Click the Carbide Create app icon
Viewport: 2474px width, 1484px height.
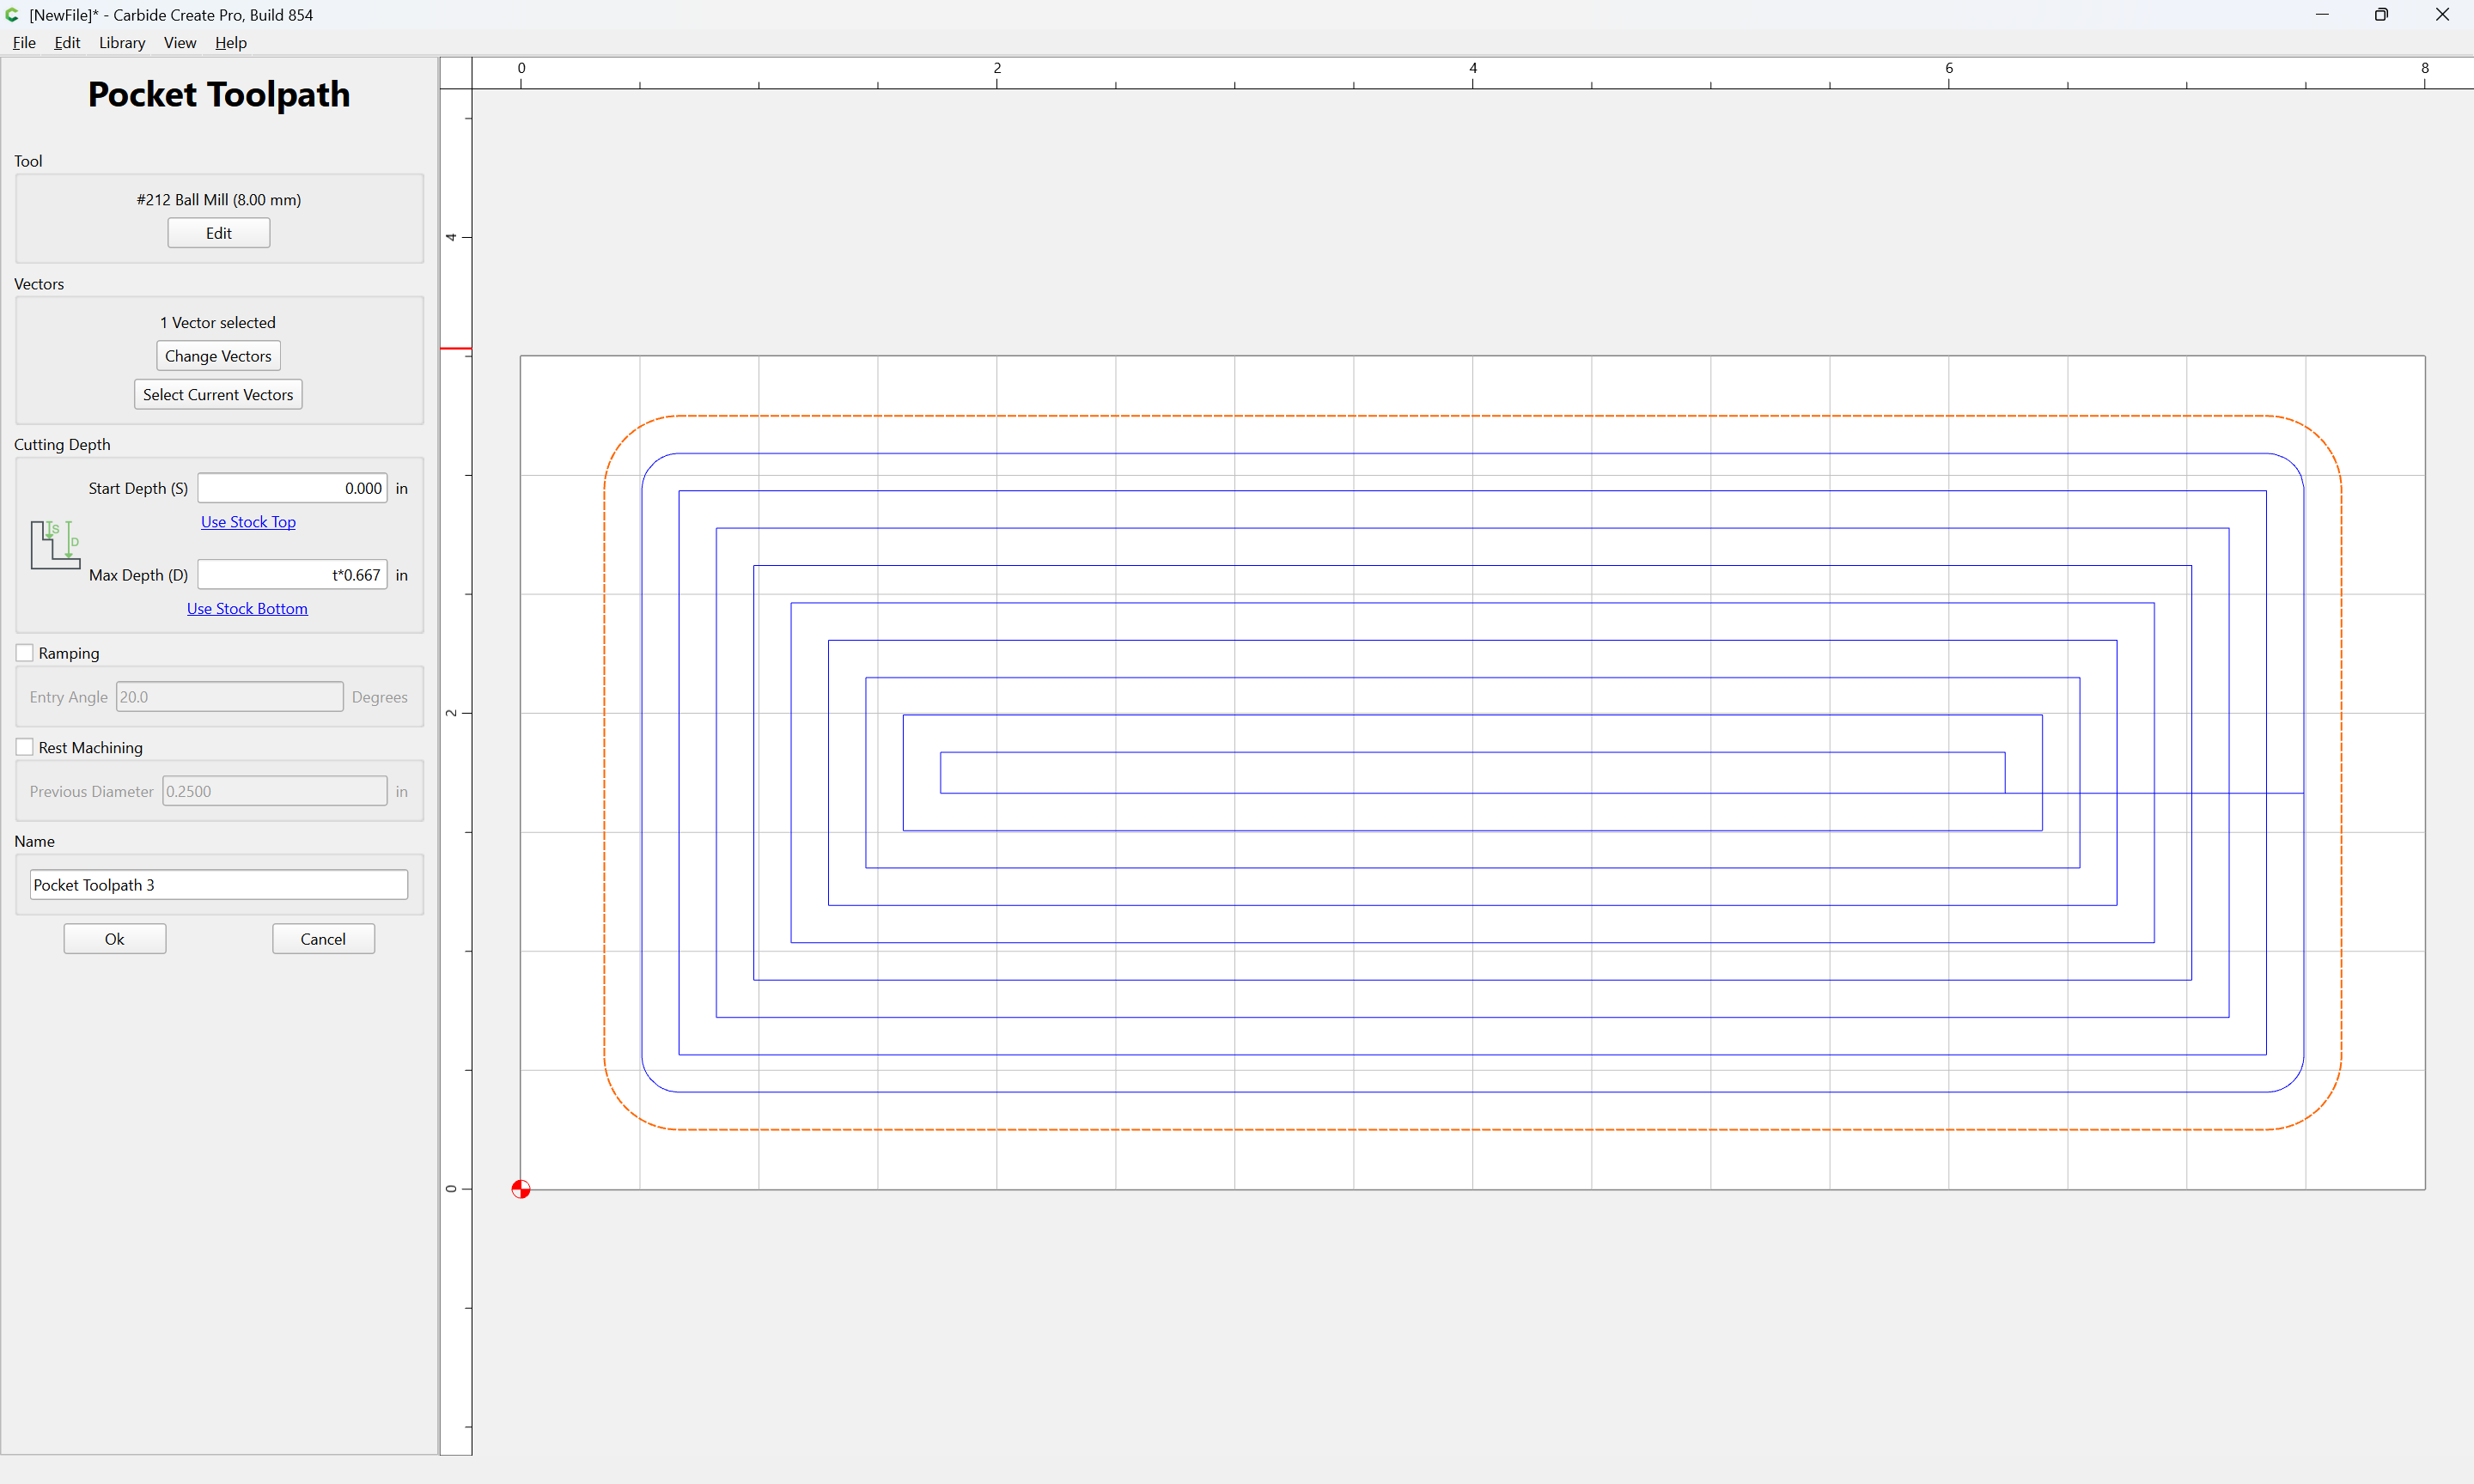(x=12, y=15)
